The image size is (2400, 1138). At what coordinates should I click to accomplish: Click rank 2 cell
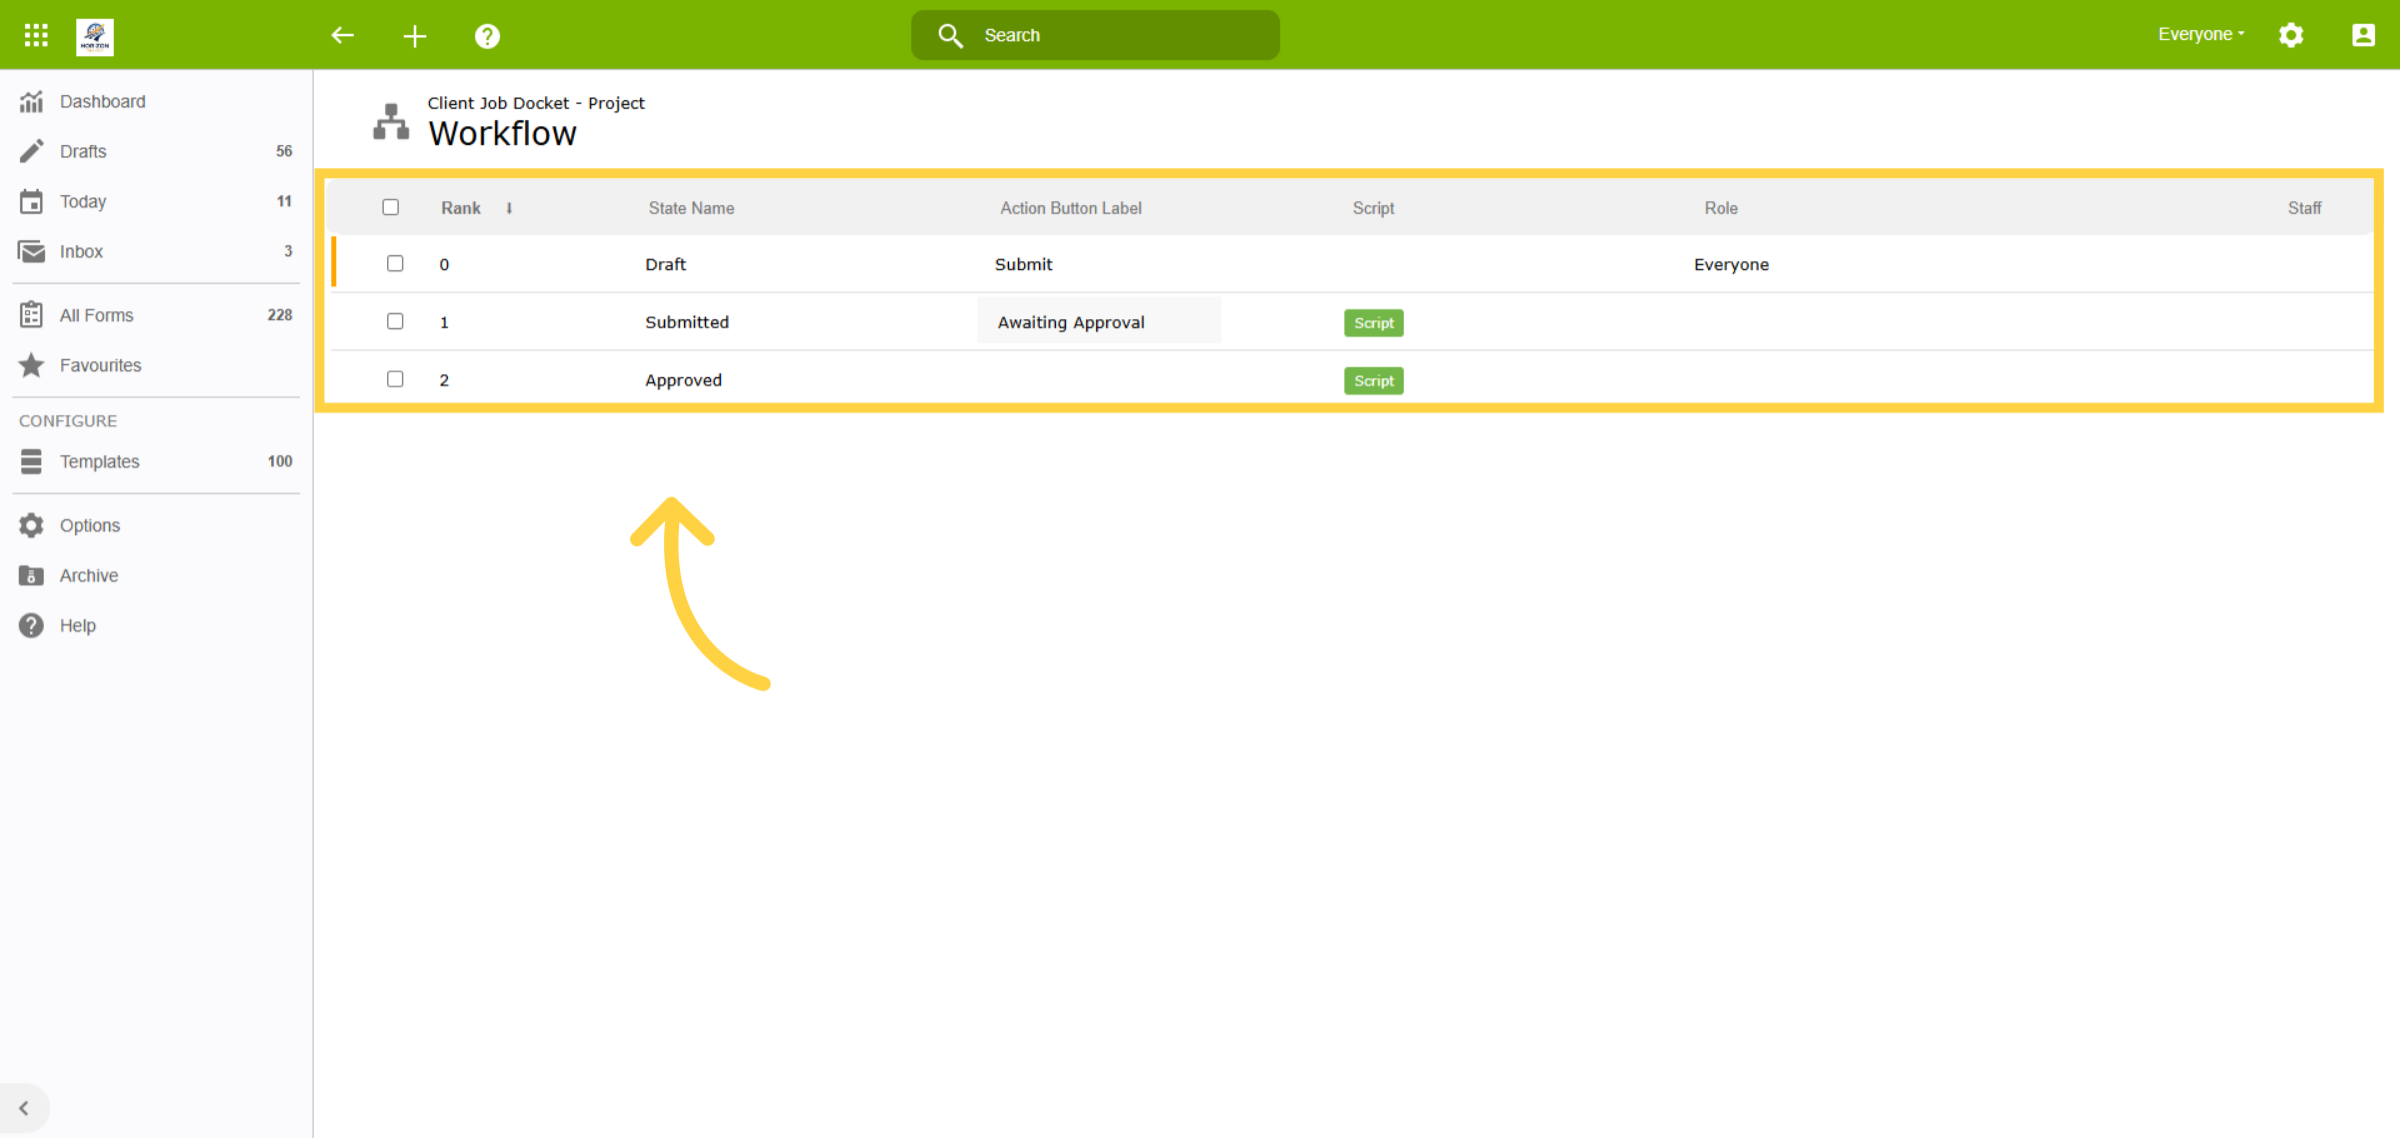pos(444,381)
